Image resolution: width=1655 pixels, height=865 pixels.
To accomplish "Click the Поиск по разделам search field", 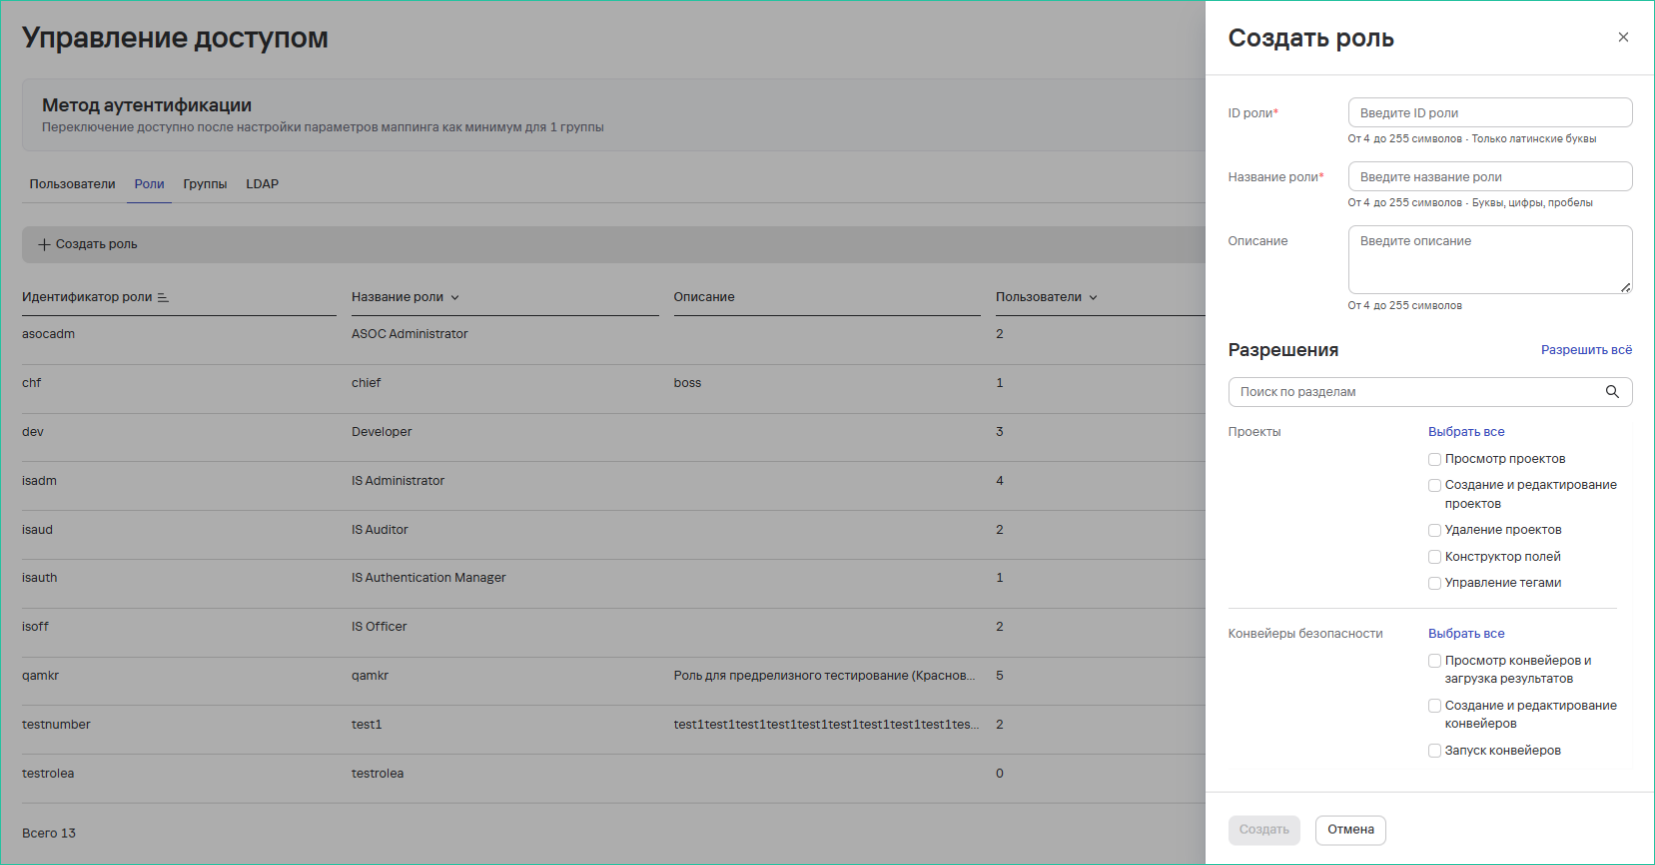I will click(1415, 392).
